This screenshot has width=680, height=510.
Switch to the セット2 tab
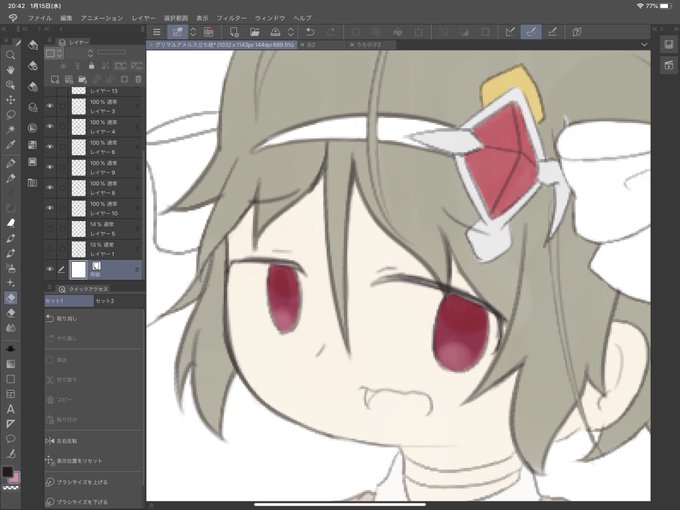point(105,301)
